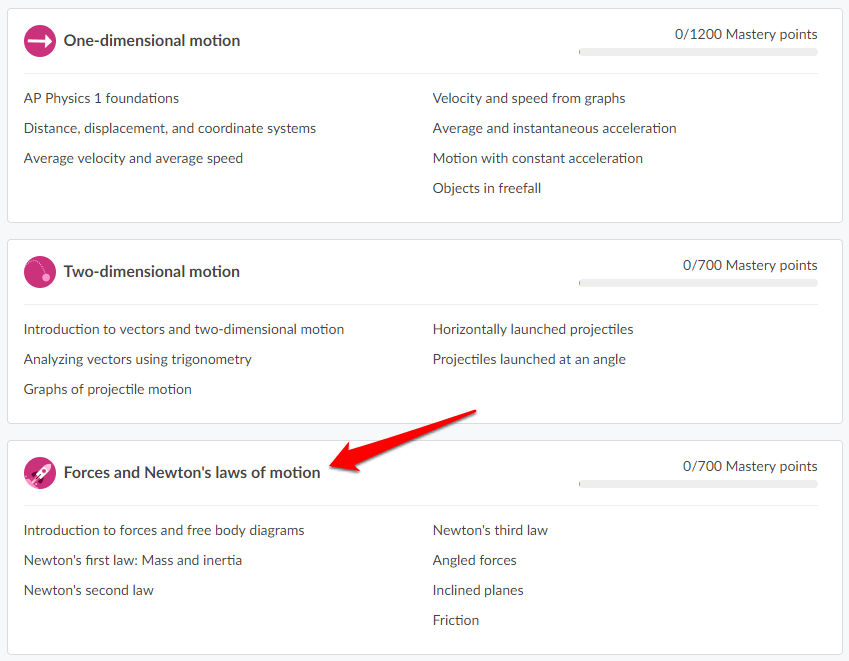The width and height of the screenshot is (849, 661).
Task: Open AP Physics 1 foundations lesson
Action: 101,99
